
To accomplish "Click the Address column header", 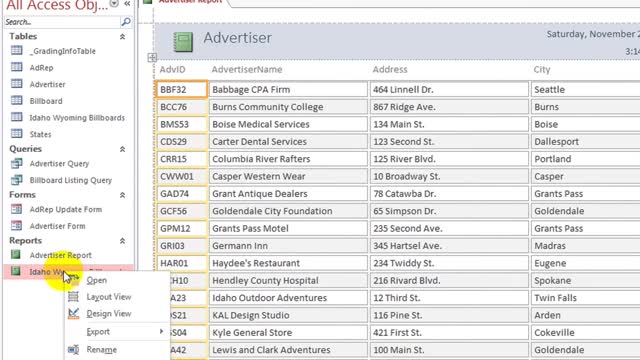I will (x=390, y=69).
